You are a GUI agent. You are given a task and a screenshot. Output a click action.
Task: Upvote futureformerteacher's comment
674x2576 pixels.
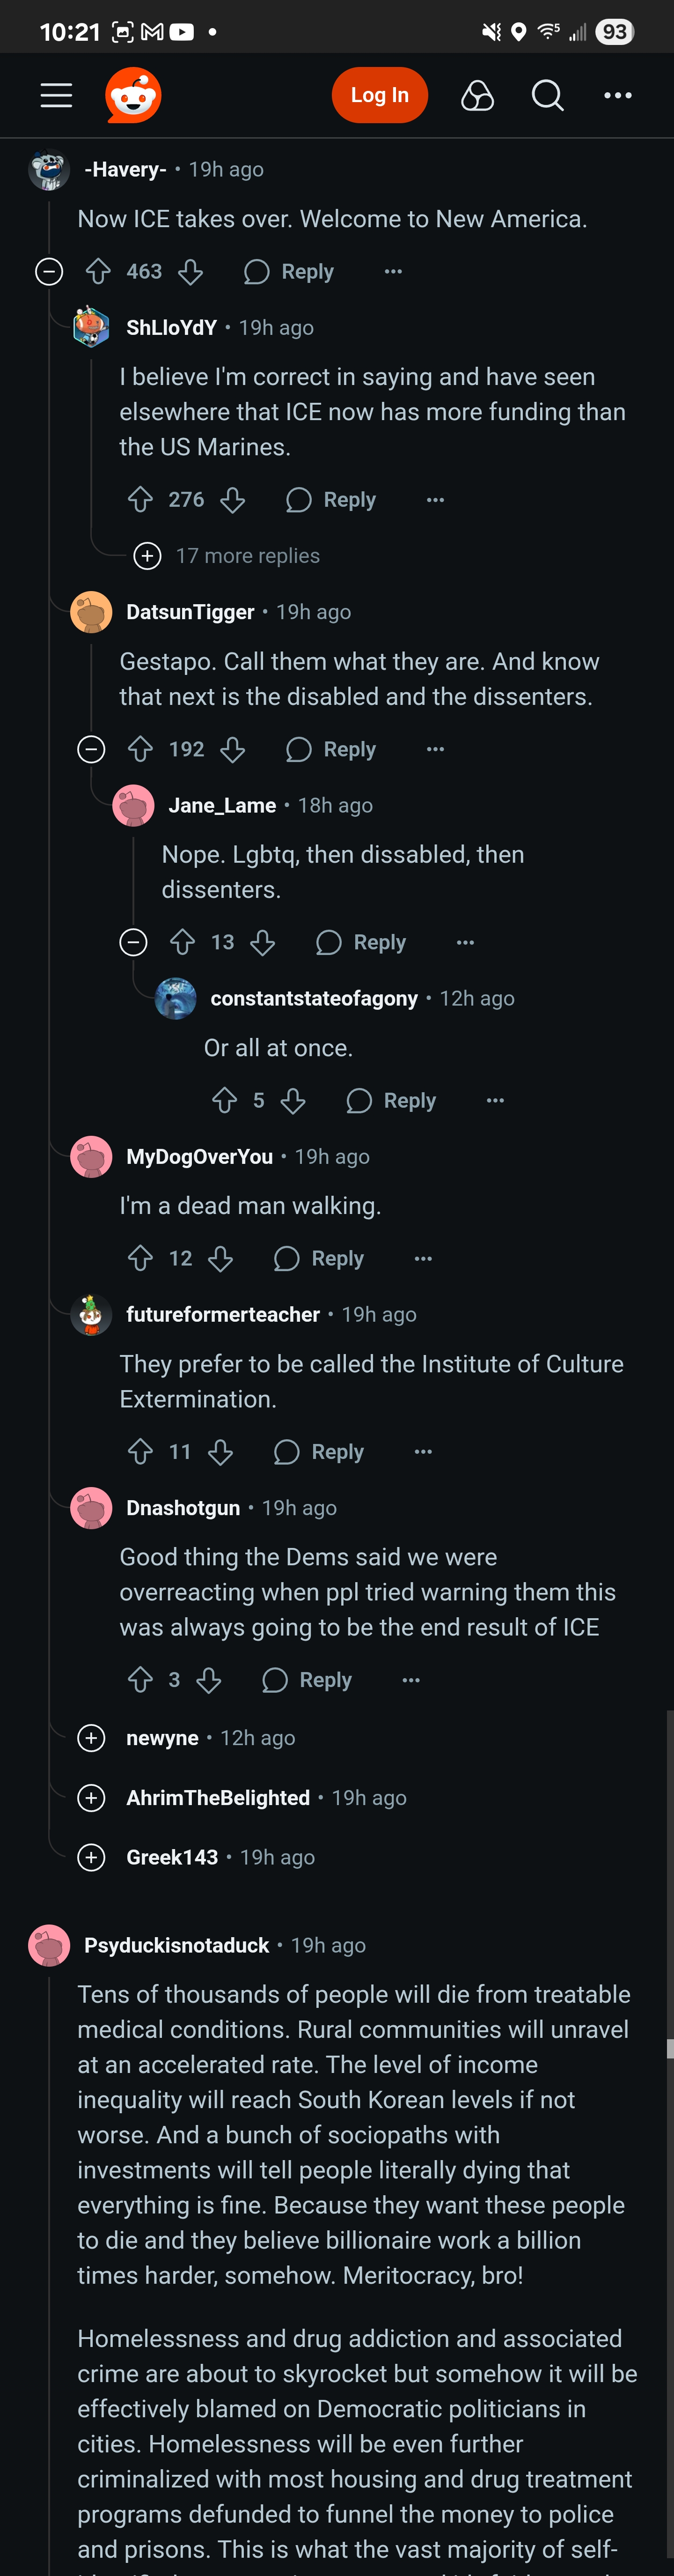140,1452
